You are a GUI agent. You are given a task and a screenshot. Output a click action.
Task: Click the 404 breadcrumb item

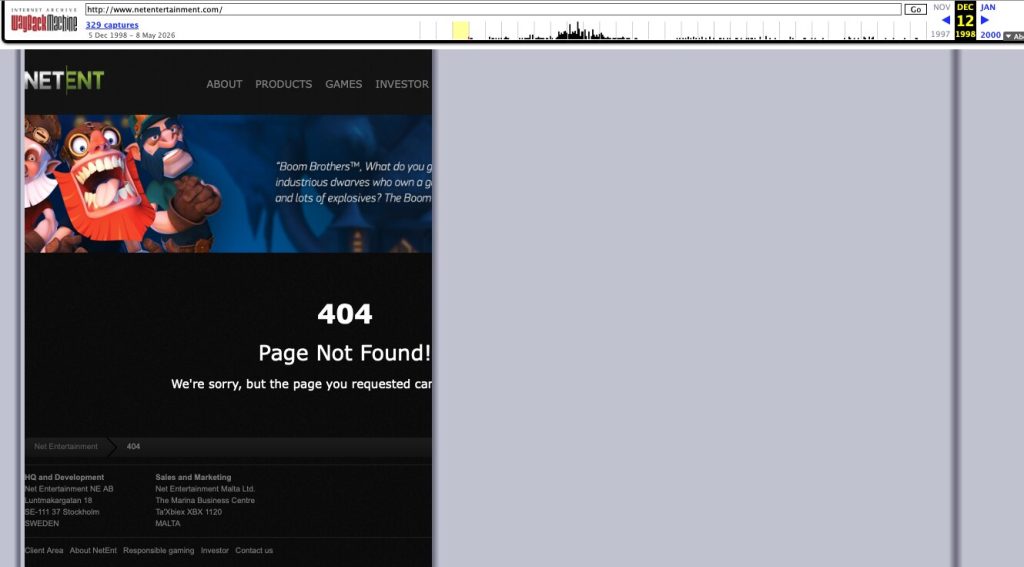133,446
